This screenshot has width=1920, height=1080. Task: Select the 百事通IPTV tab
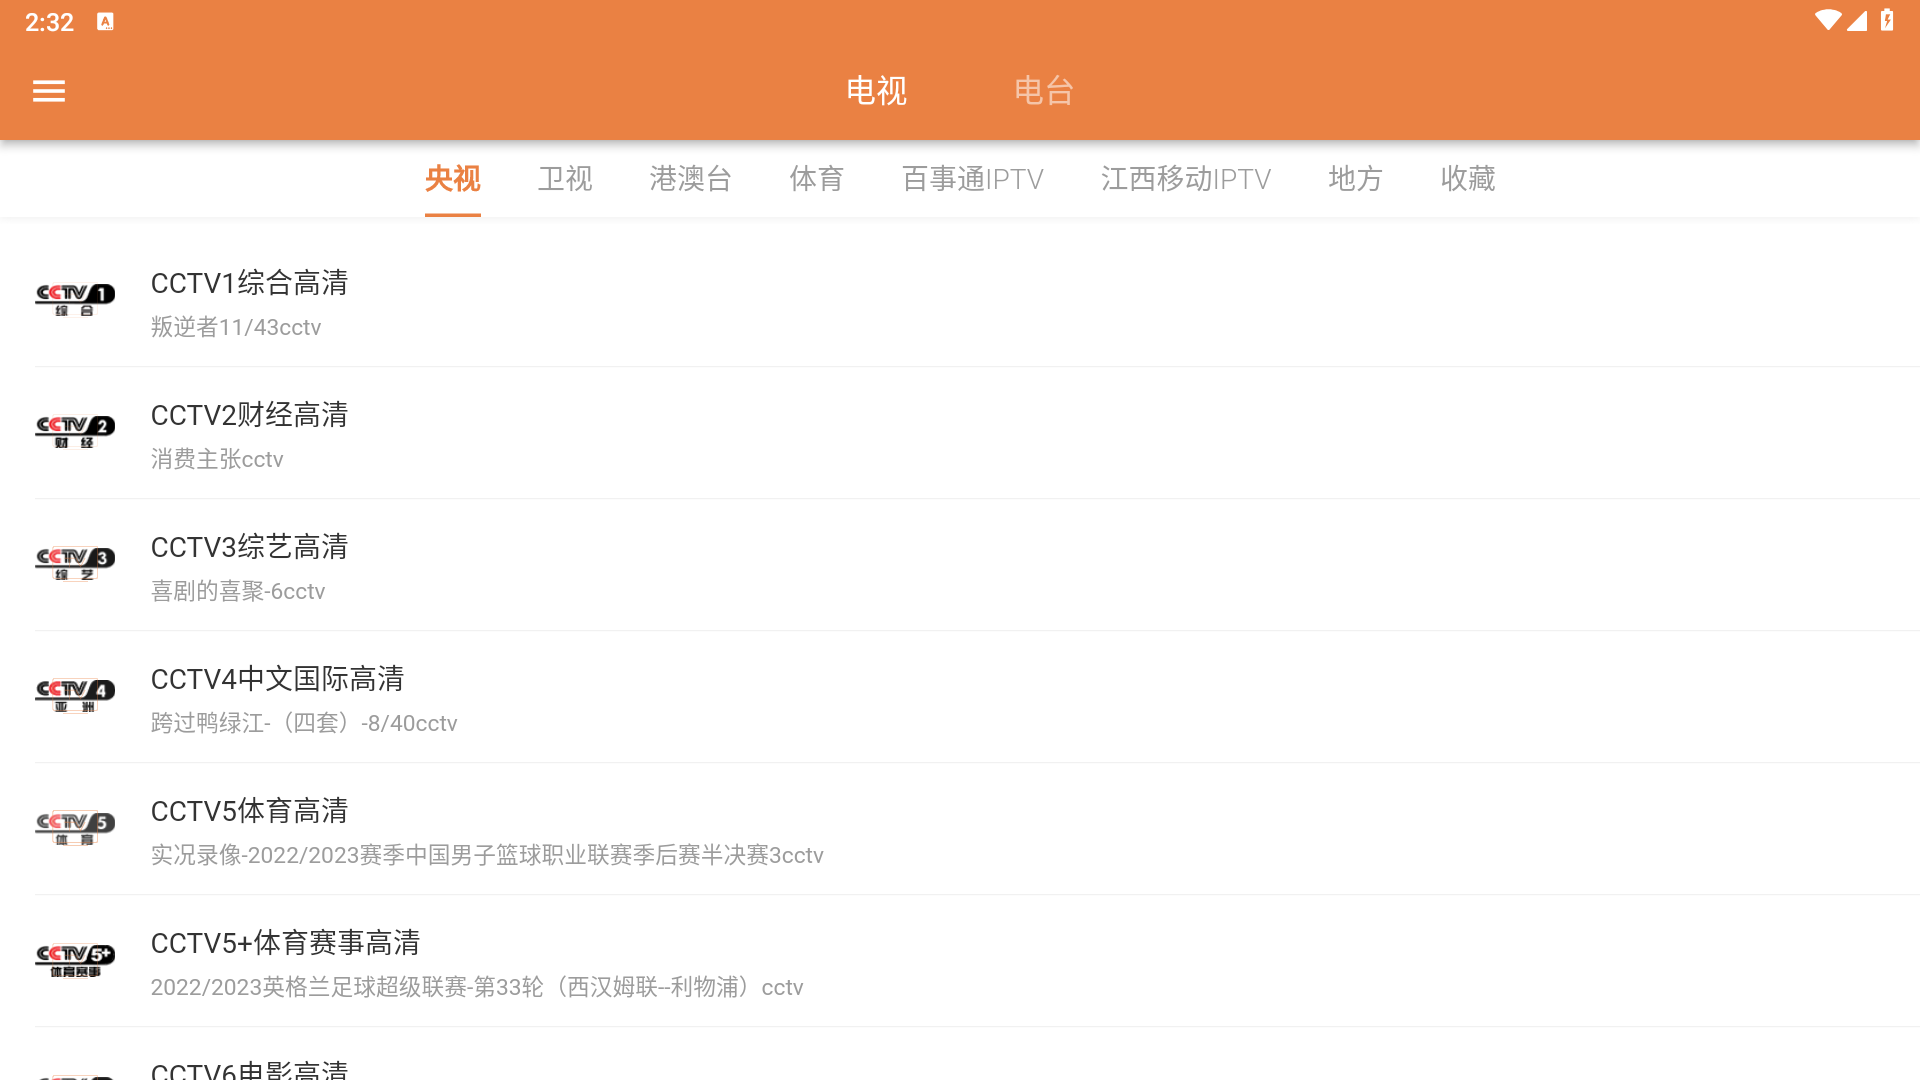(x=972, y=179)
